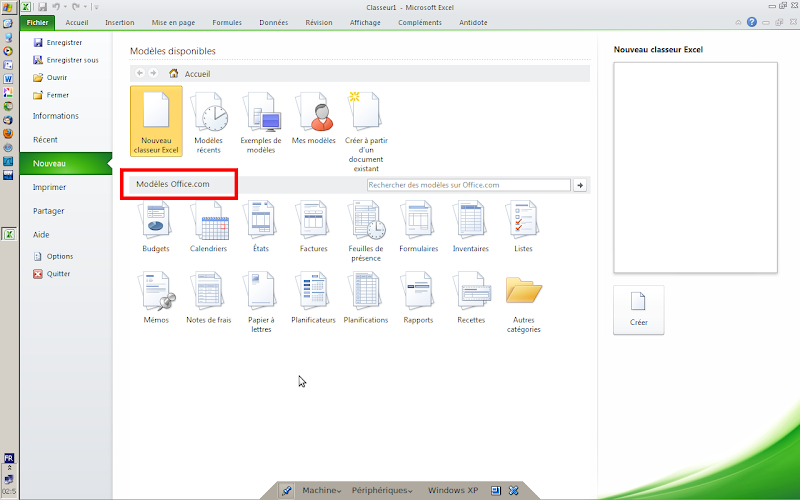Click the search arrow button for Office.com templates
The width and height of the screenshot is (800, 500).
click(580, 185)
